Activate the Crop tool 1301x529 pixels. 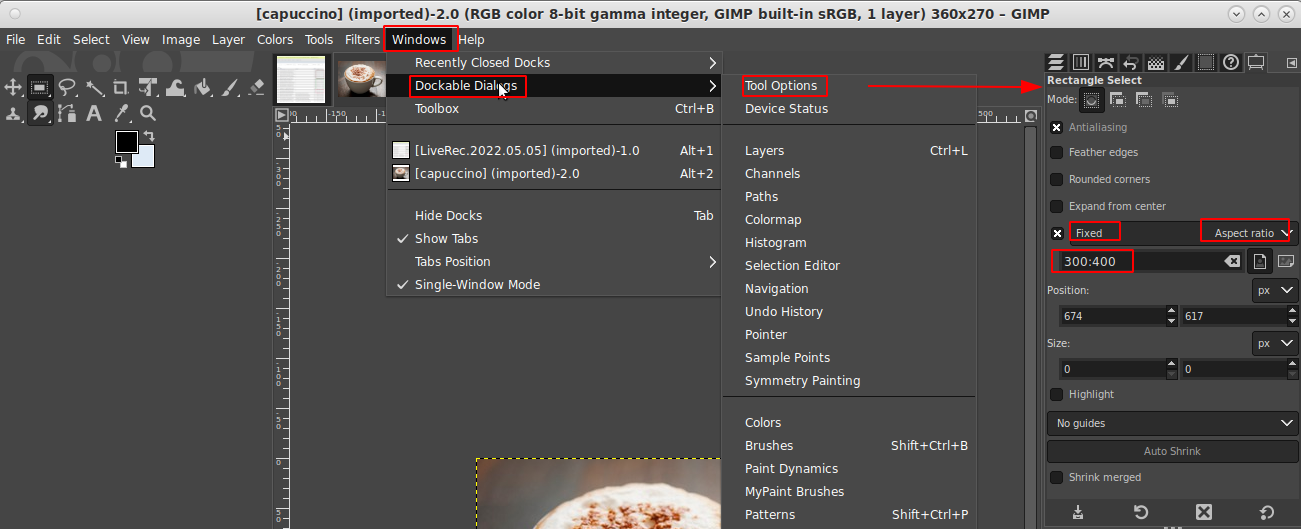[121, 87]
